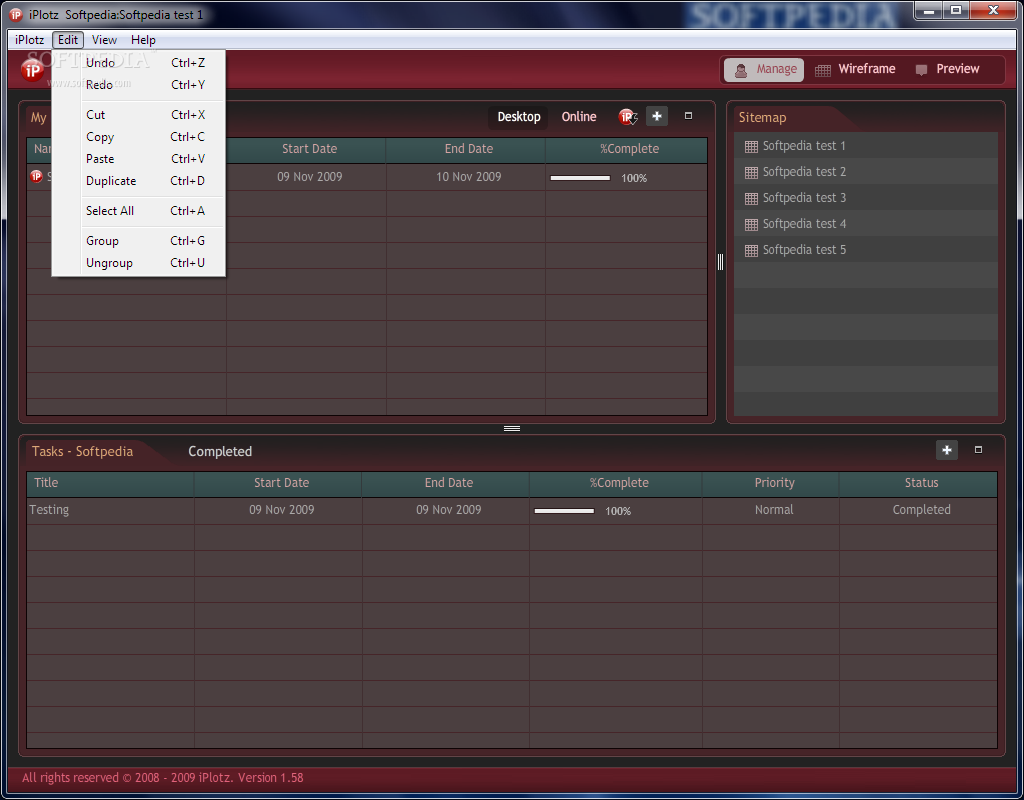Choose Duplicate from Edit menu
The image size is (1024, 800).
(138, 181)
